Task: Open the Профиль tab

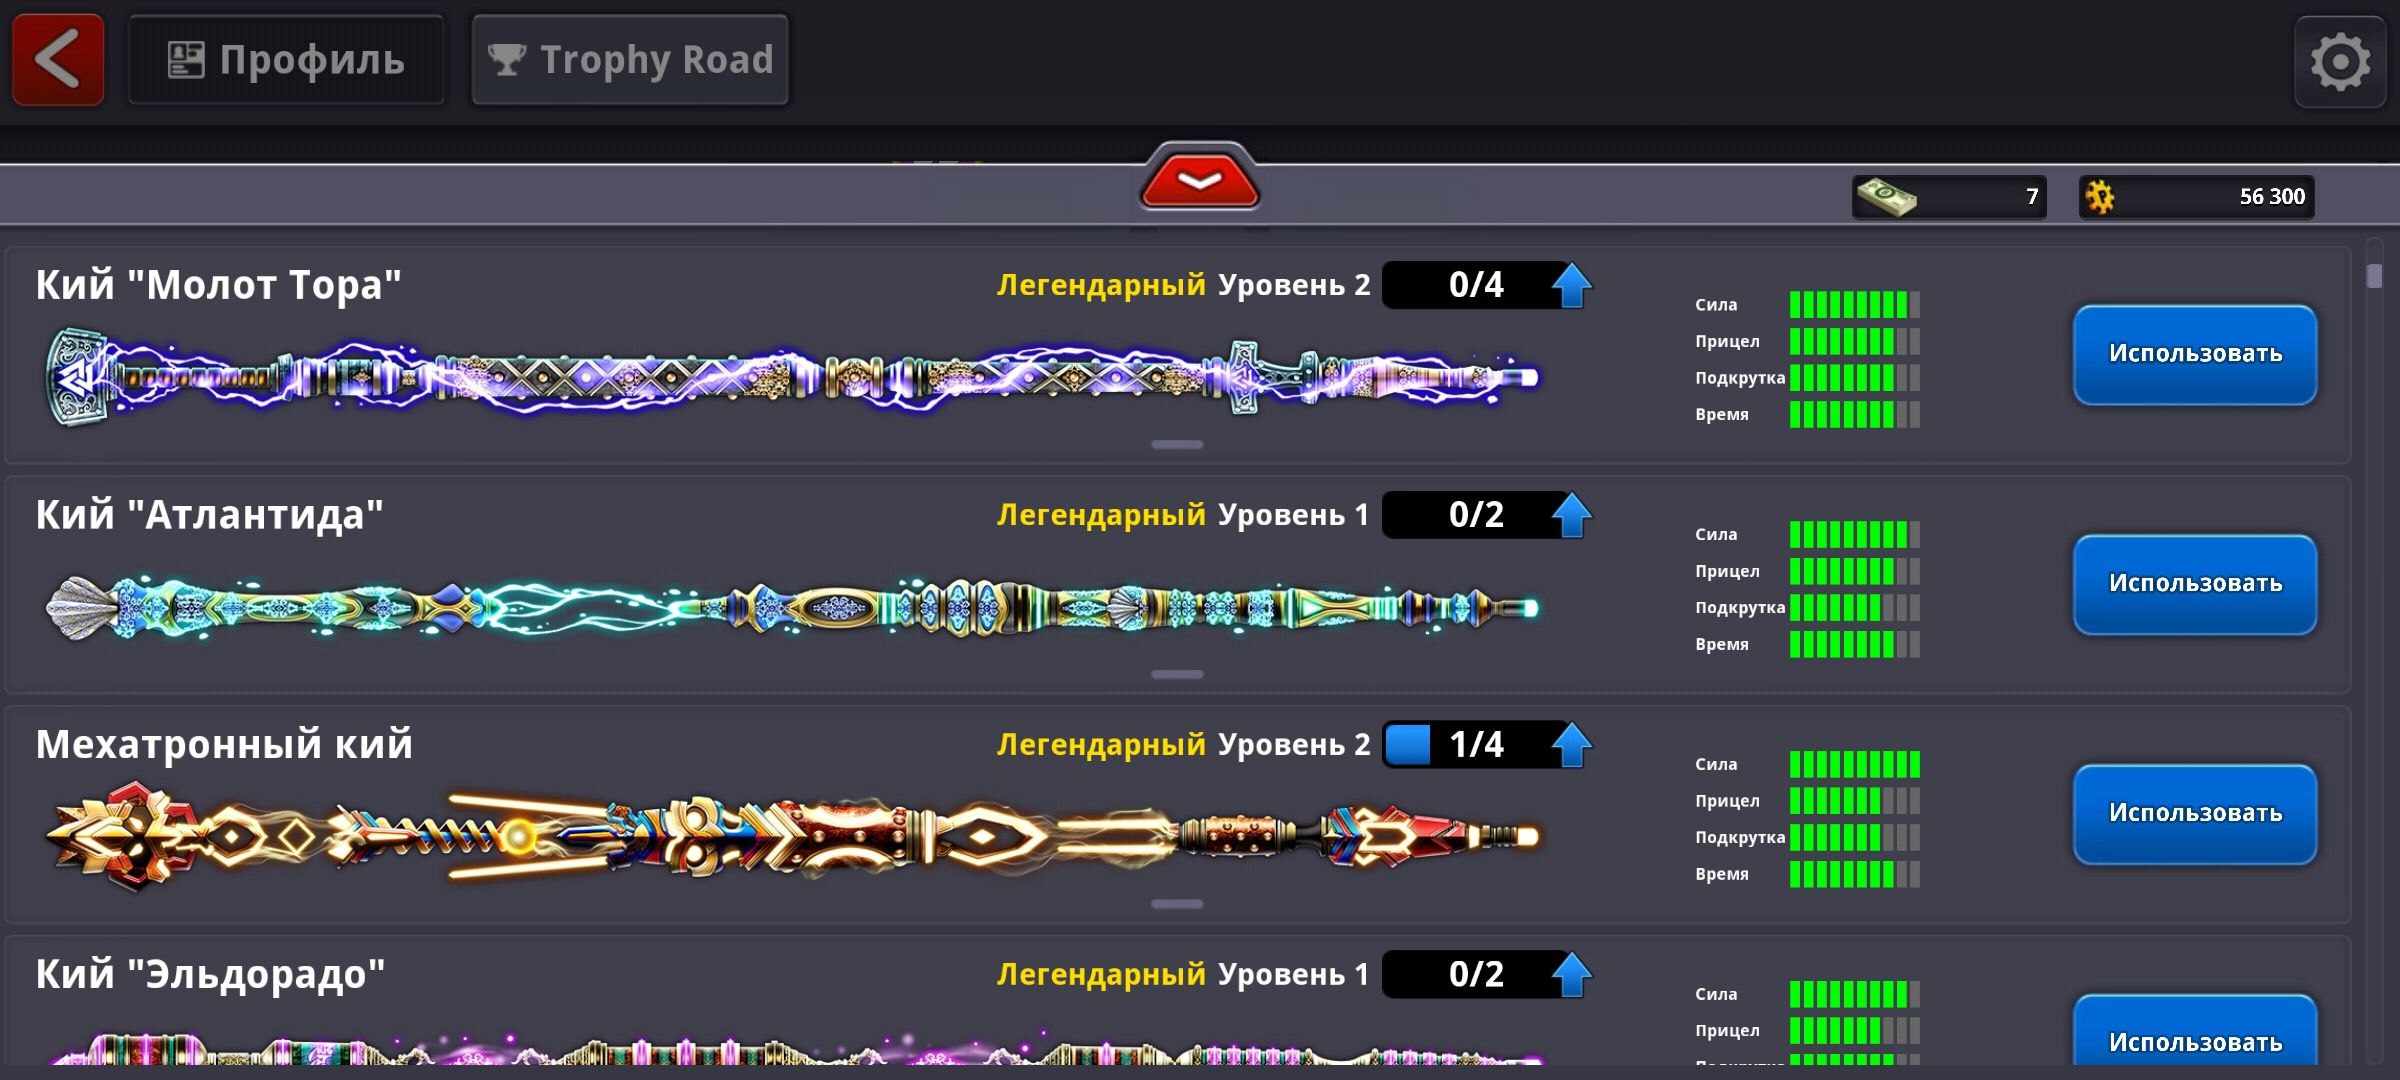Action: pyautogui.click(x=286, y=60)
